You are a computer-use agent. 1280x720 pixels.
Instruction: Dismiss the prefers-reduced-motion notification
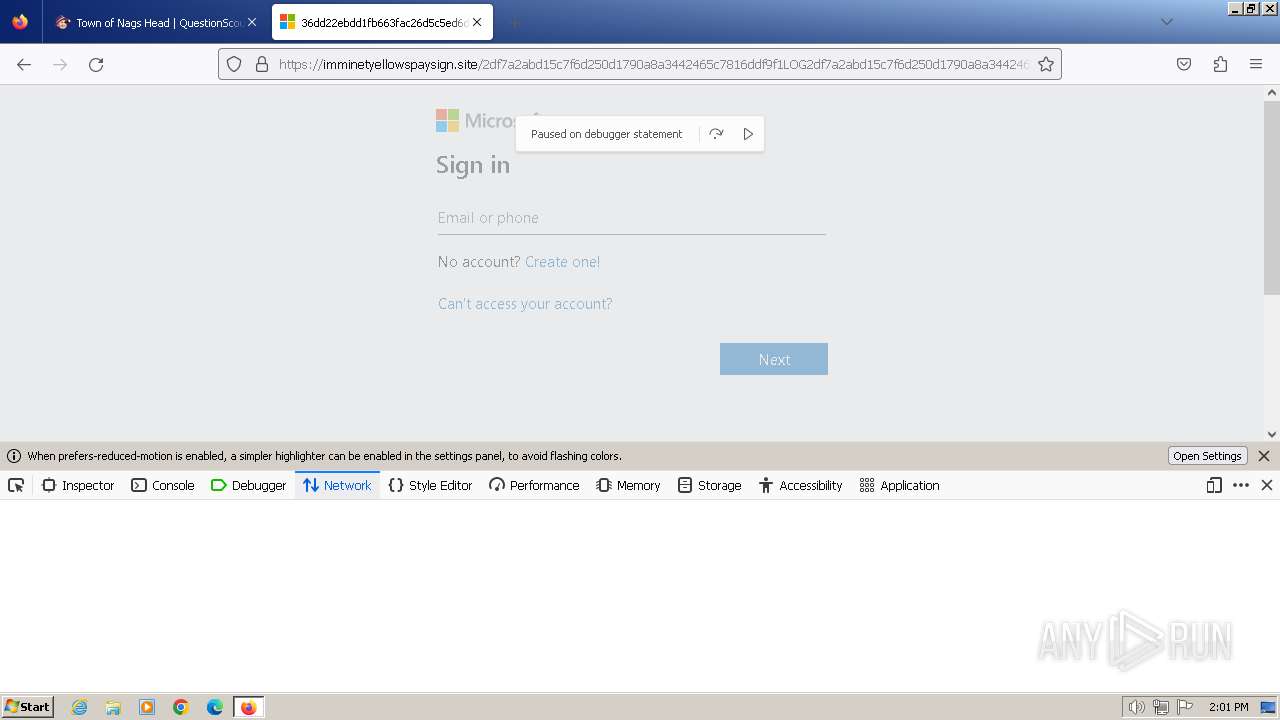point(1264,456)
